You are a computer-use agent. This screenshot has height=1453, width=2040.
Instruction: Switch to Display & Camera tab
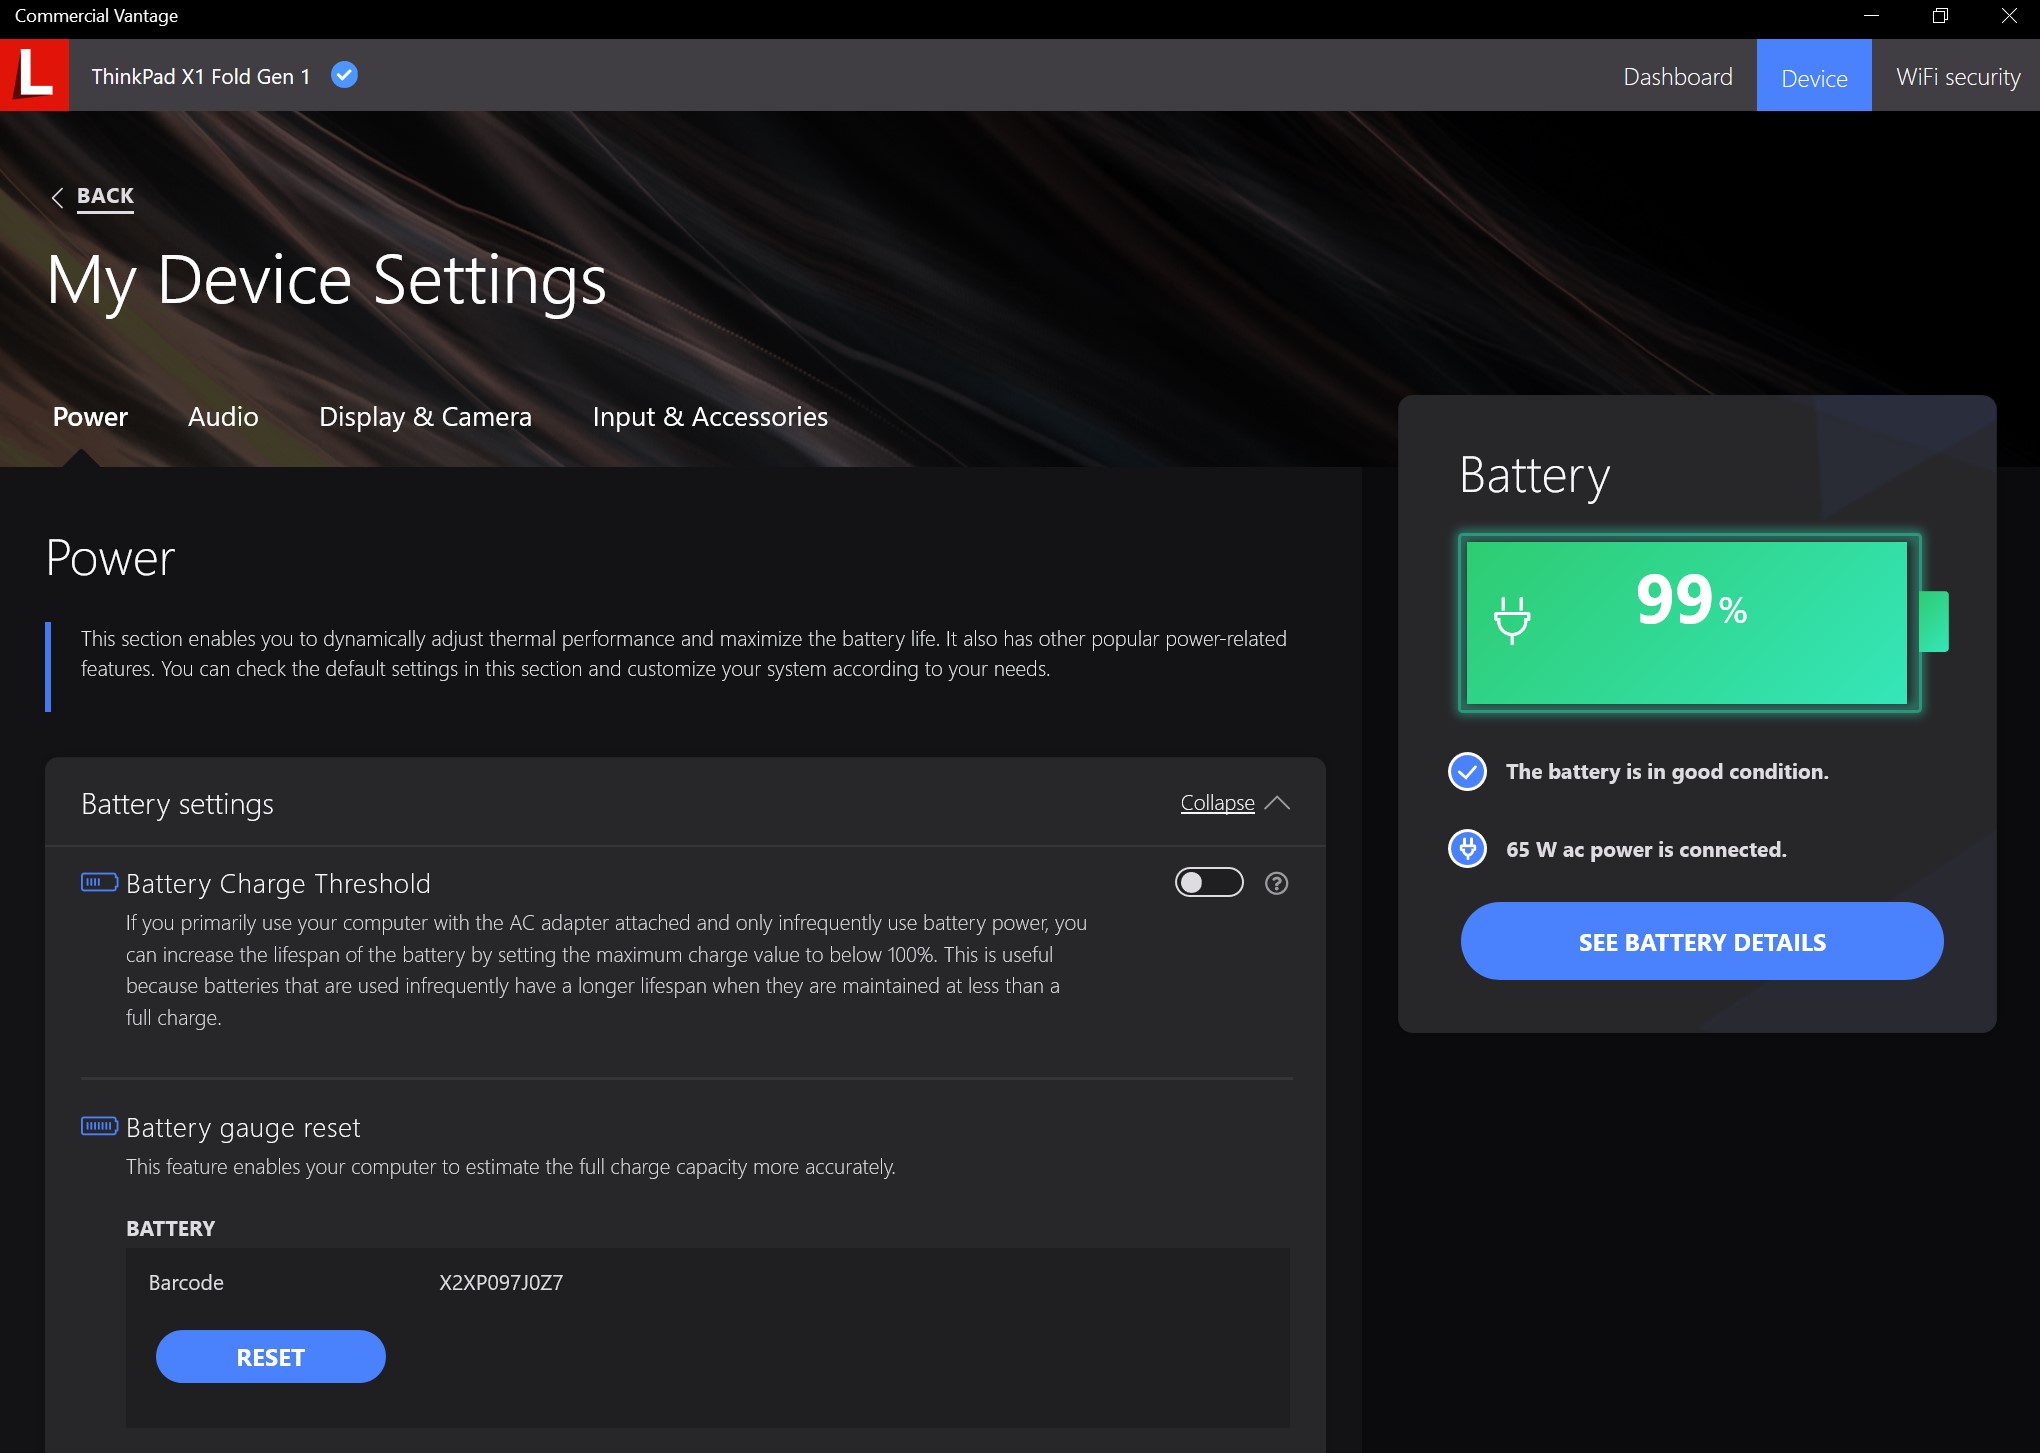(425, 417)
